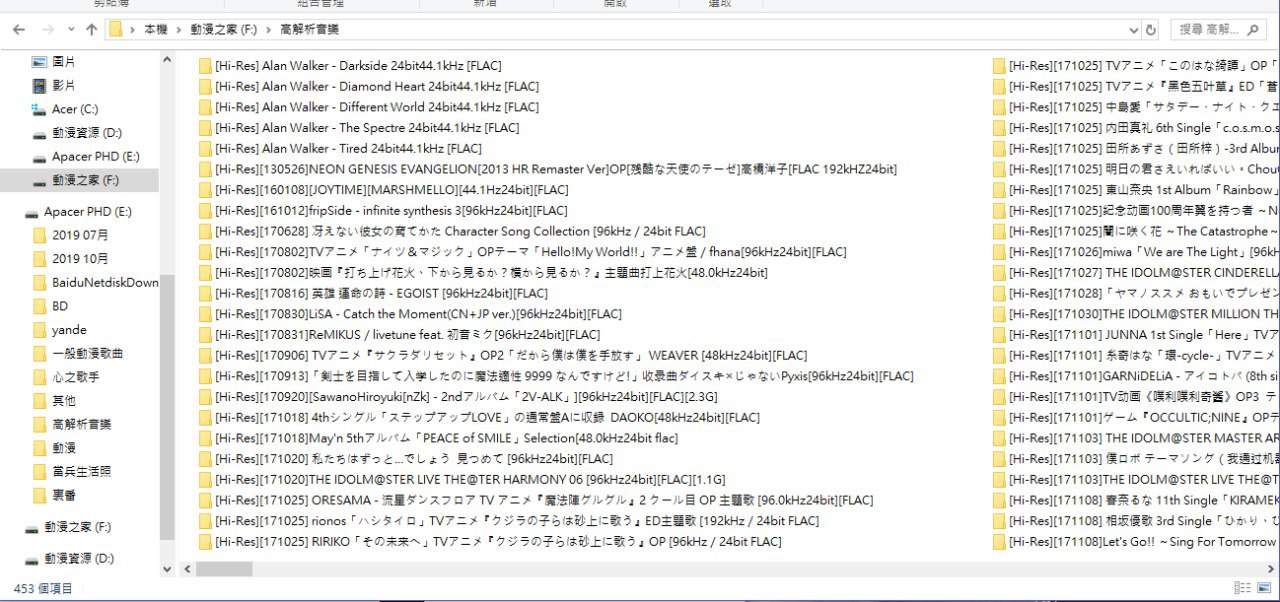Click folder icon of NEON GENESIS EVANGELION folder
1280x602 pixels.
pos(205,169)
